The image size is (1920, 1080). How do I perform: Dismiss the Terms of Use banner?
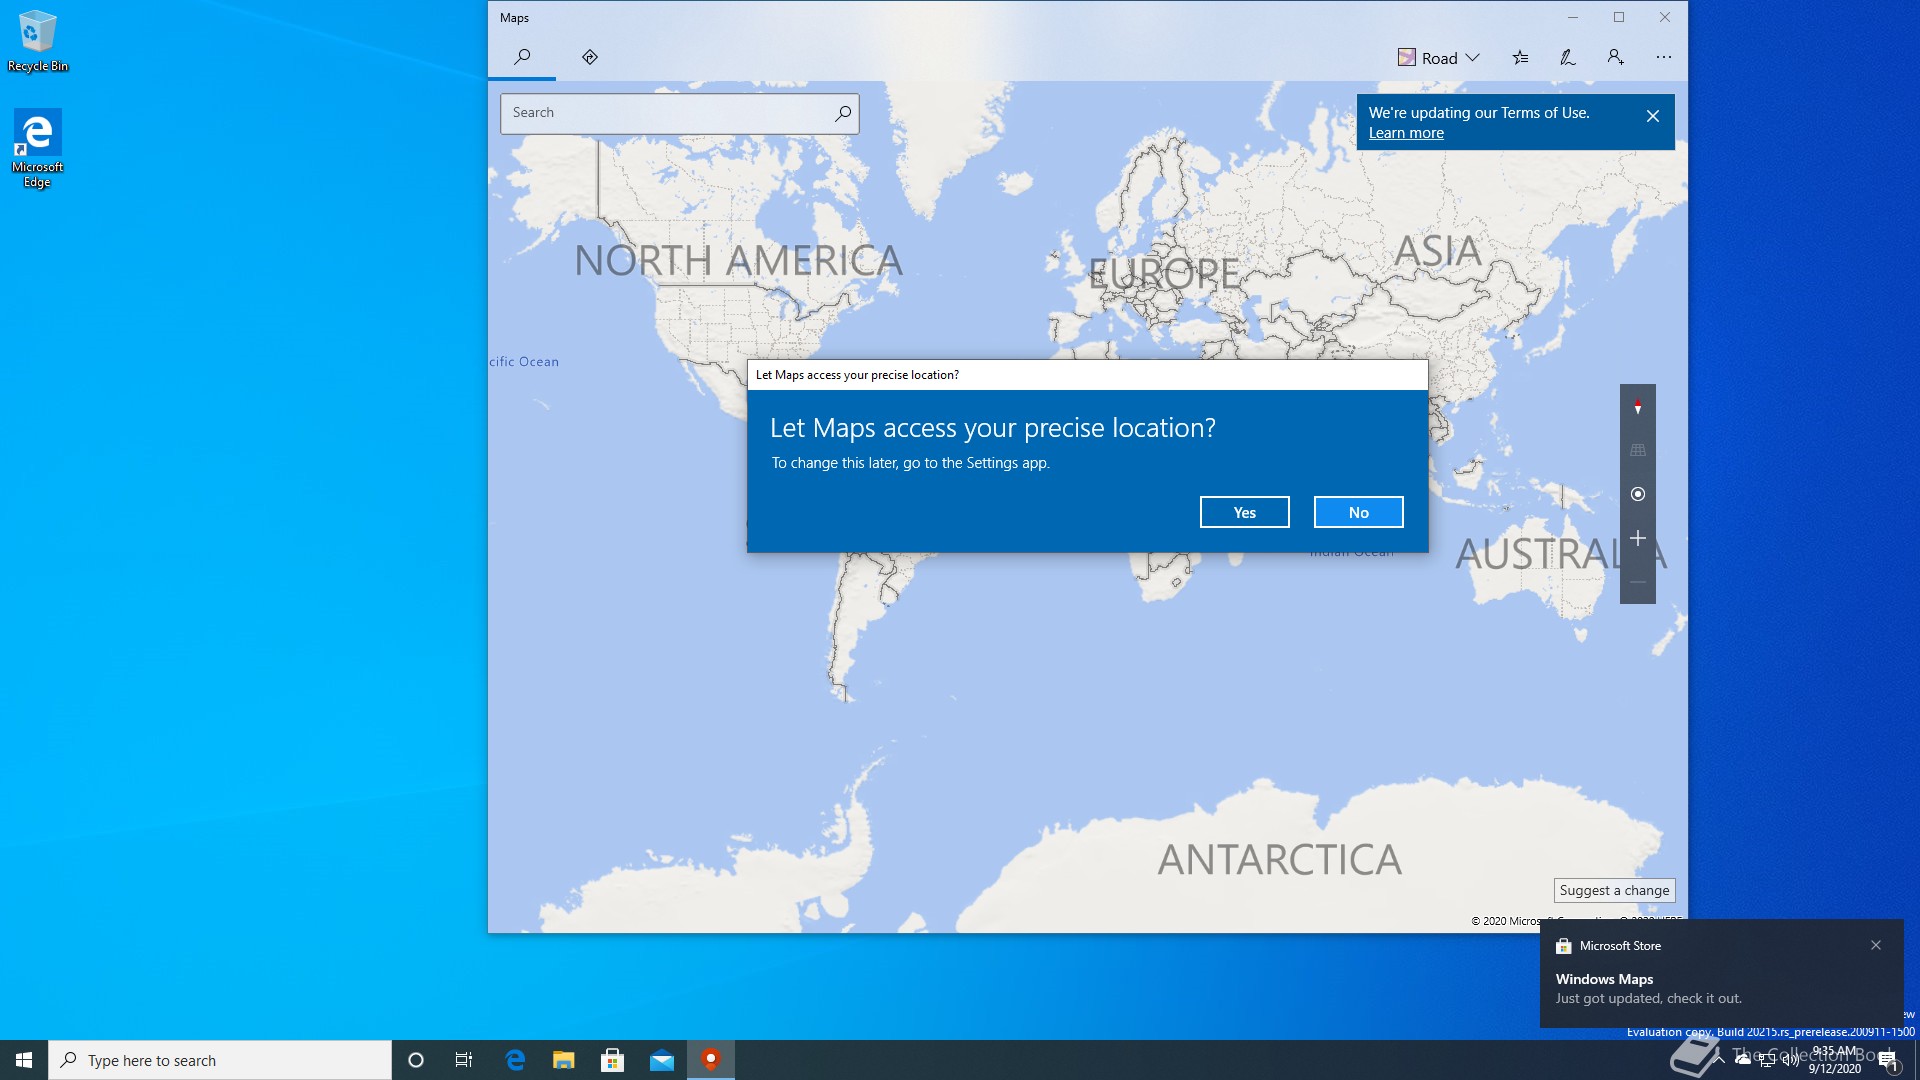coord(1653,116)
